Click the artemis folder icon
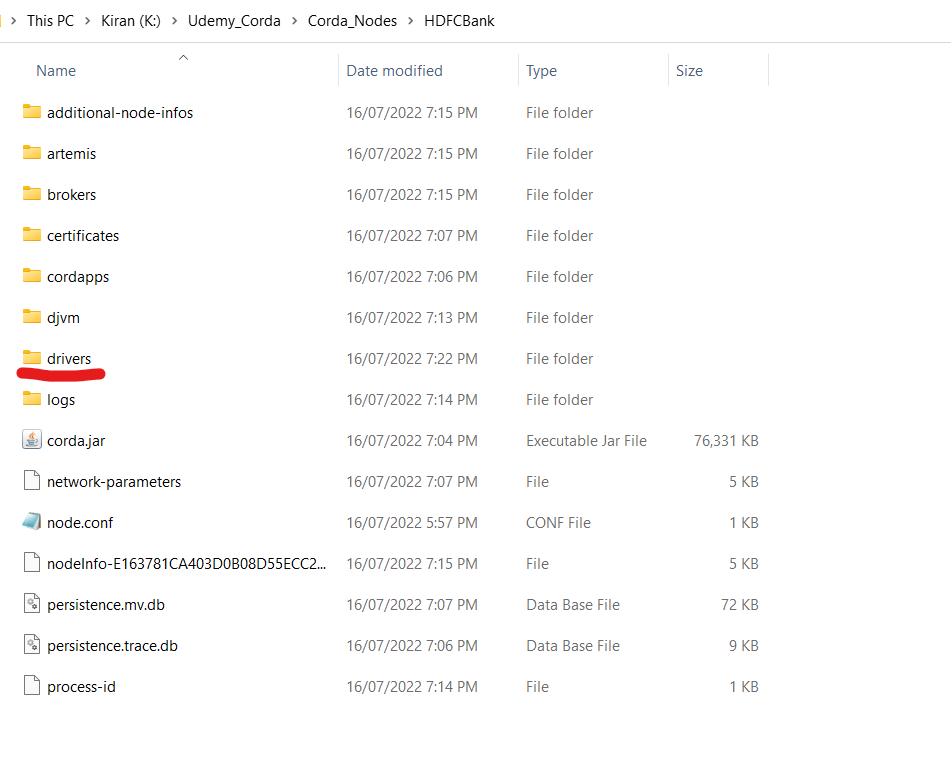The height and width of the screenshot is (761, 951). pyautogui.click(x=32, y=153)
